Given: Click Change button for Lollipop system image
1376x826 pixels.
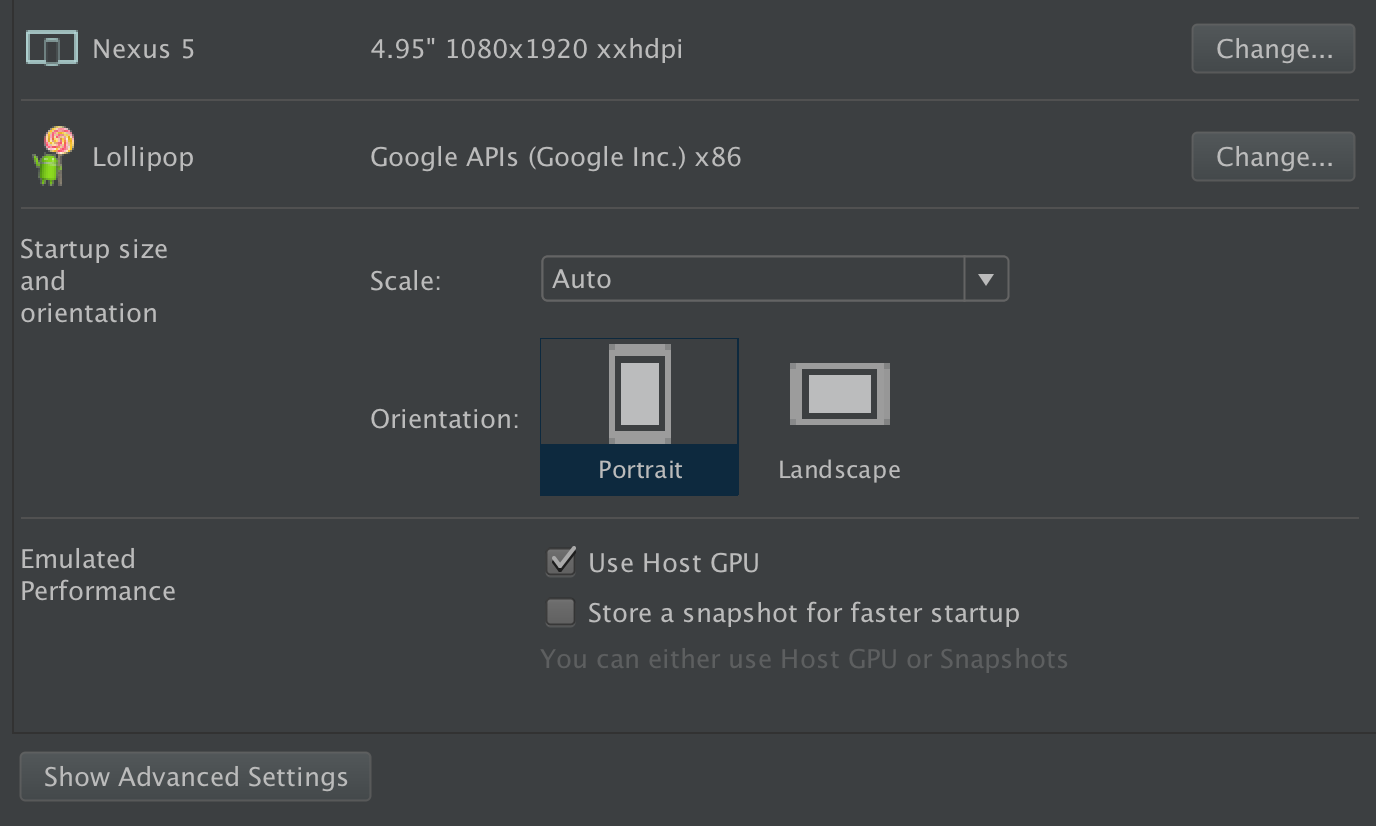Looking at the screenshot, I should (x=1273, y=157).
